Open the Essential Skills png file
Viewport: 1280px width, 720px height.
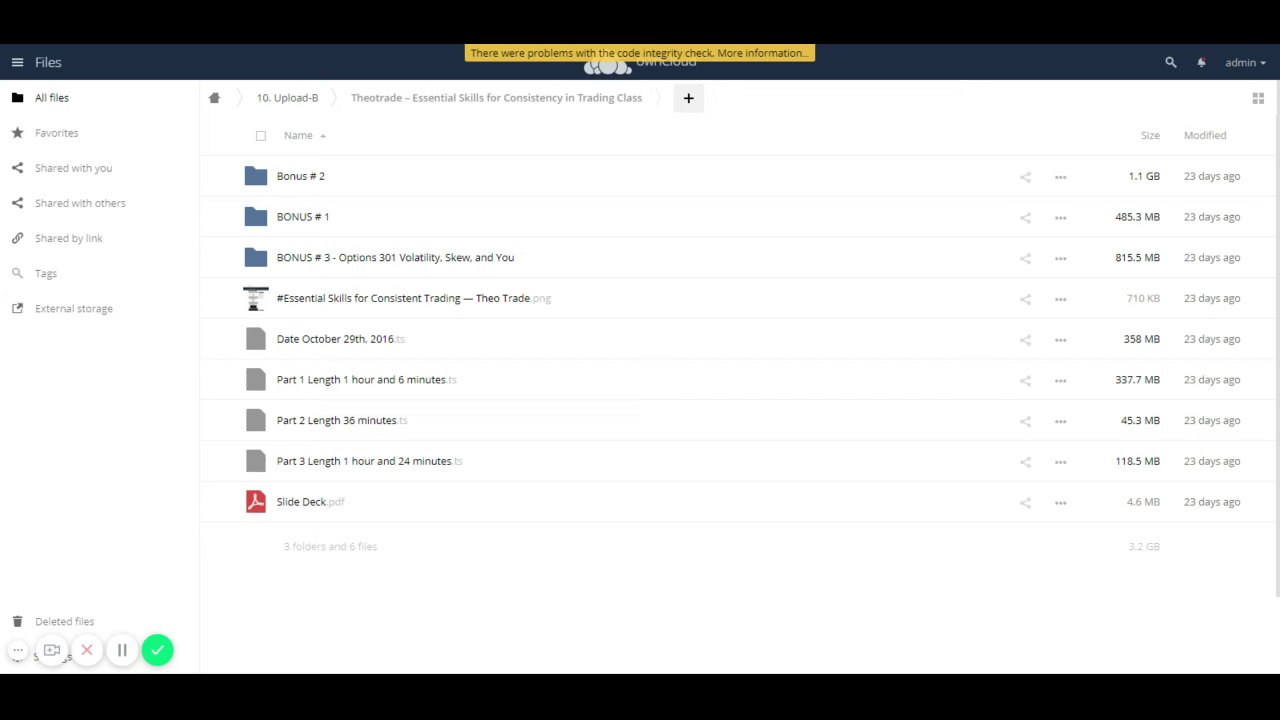point(414,298)
